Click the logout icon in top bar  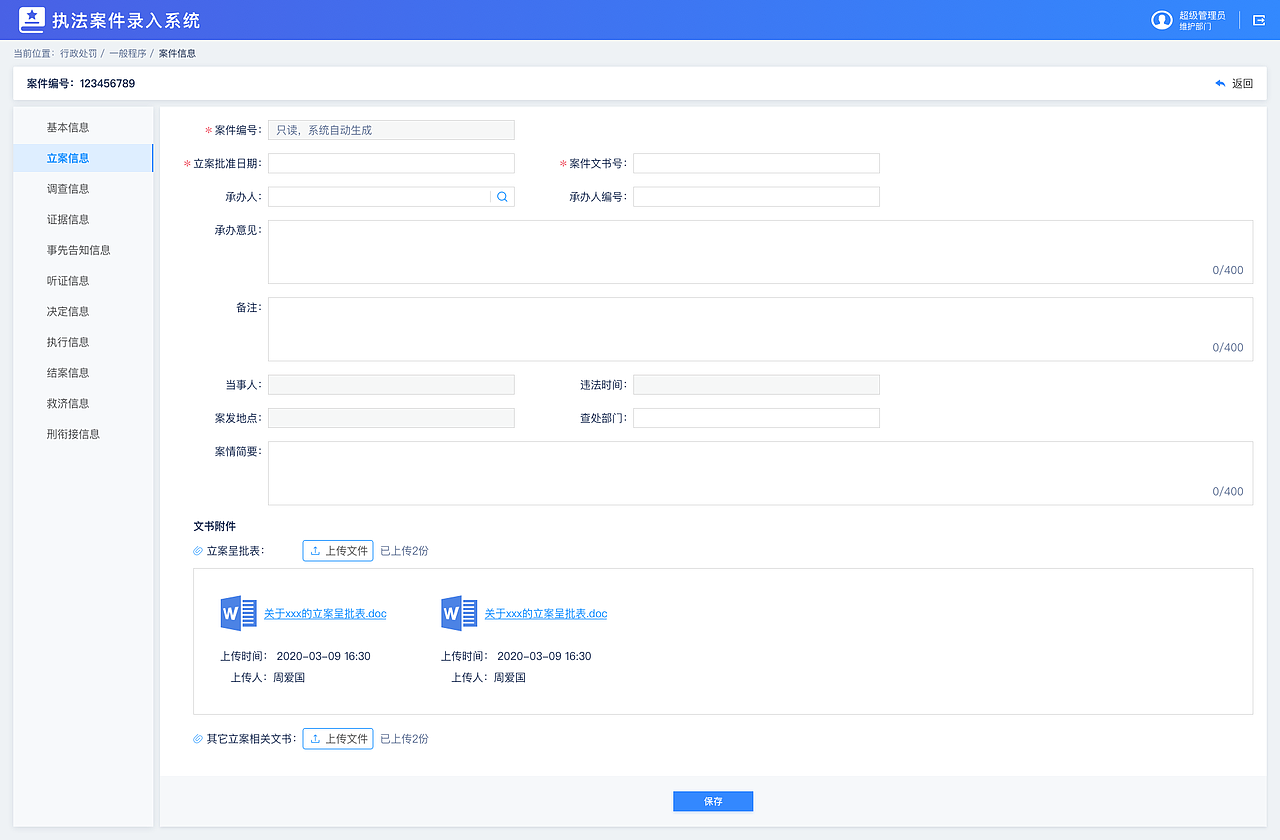pyautogui.click(x=1259, y=20)
